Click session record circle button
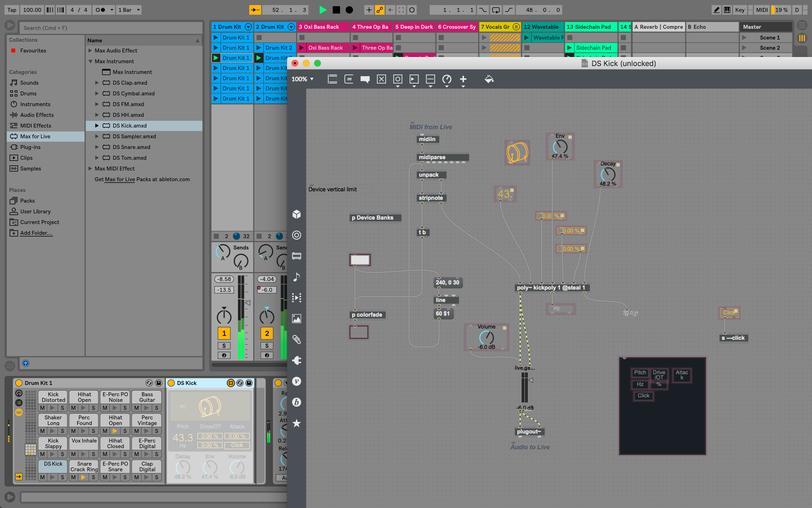This screenshot has height=508, width=812. [412, 10]
